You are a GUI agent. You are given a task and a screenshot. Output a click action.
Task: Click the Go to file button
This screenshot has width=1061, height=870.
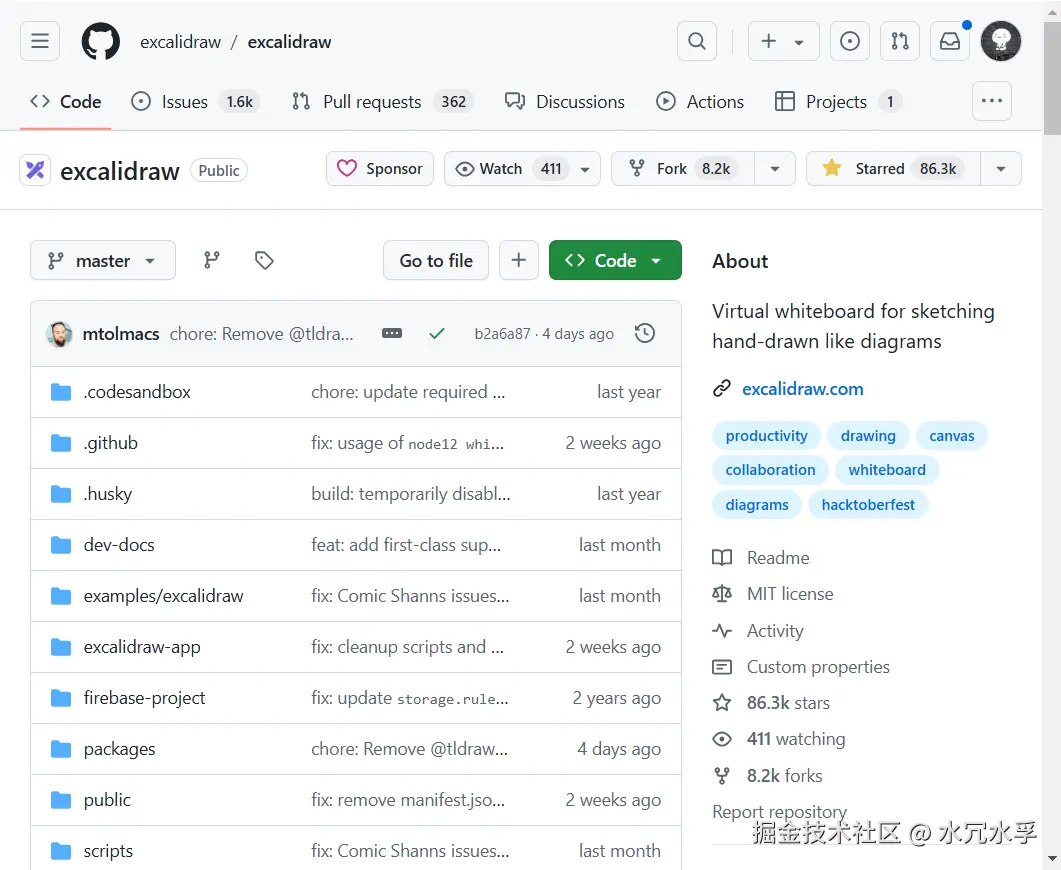435,259
